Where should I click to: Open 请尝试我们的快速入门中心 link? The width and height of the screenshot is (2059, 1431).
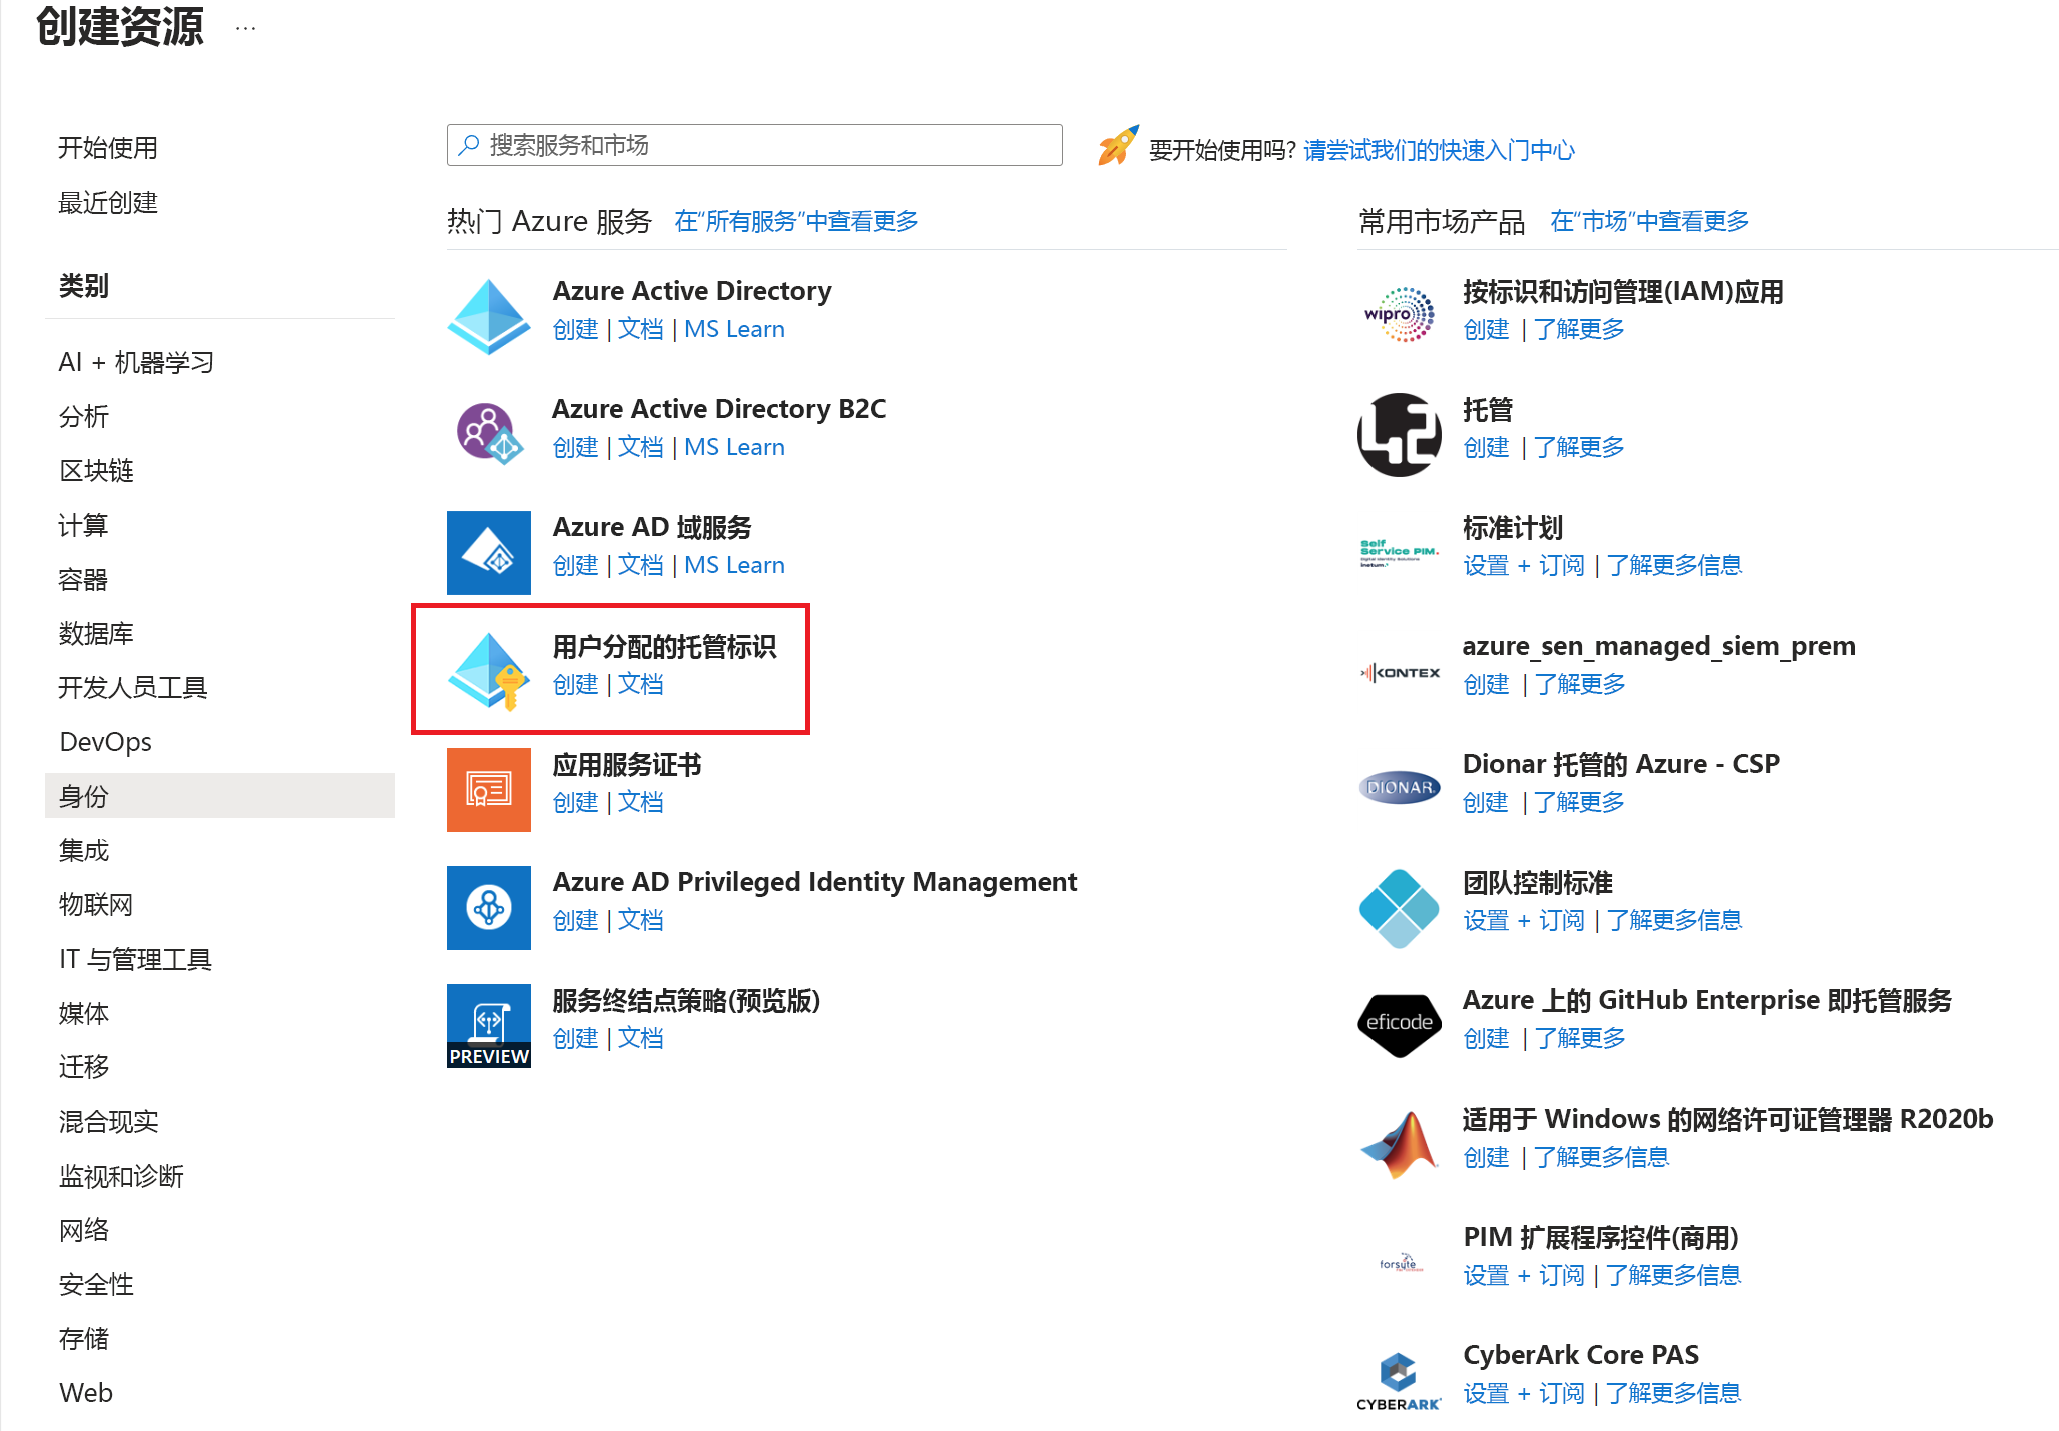coord(1438,150)
